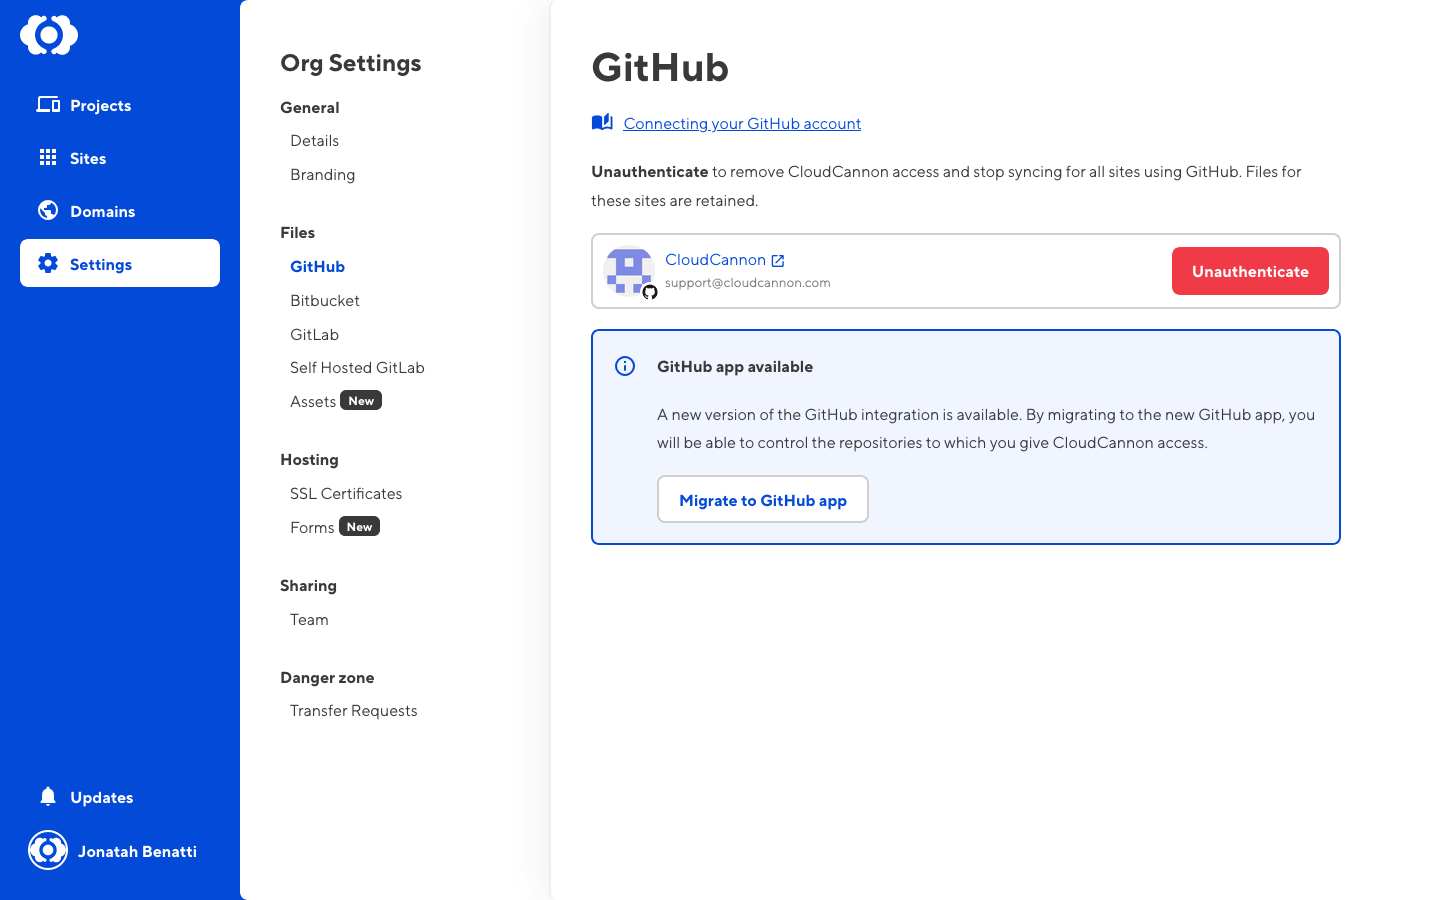1440x900 pixels.
Task: Click the Org Settings heading
Action: [x=351, y=63]
